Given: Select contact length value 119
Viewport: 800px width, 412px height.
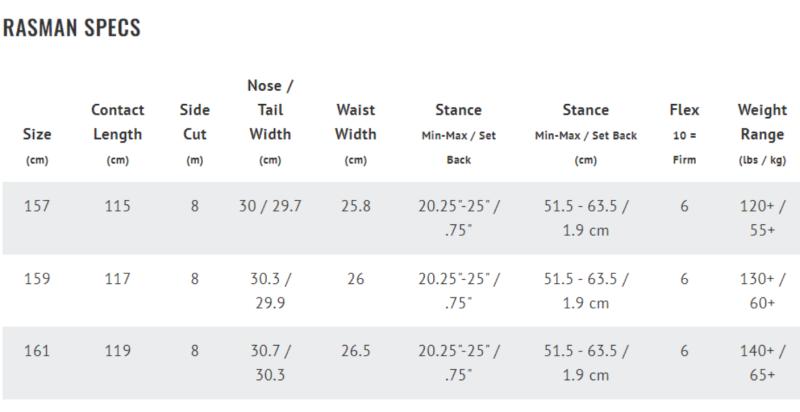Looking at the screenshot, I should point(117,351).
